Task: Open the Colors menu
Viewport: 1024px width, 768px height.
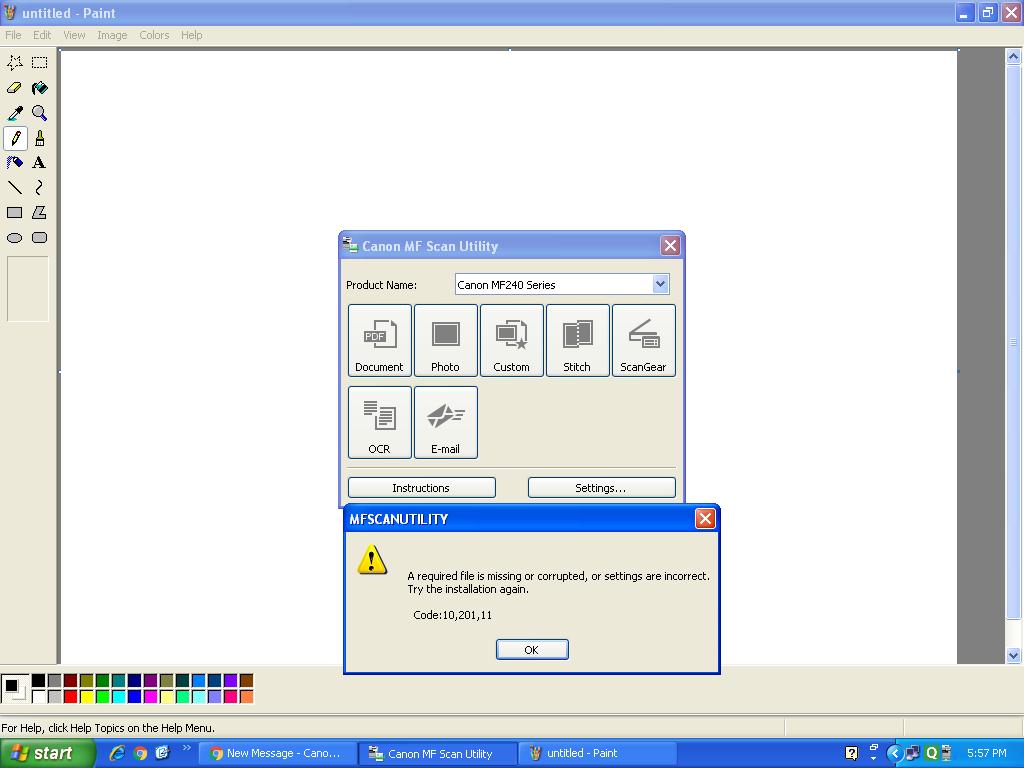Action: (154, 35)
